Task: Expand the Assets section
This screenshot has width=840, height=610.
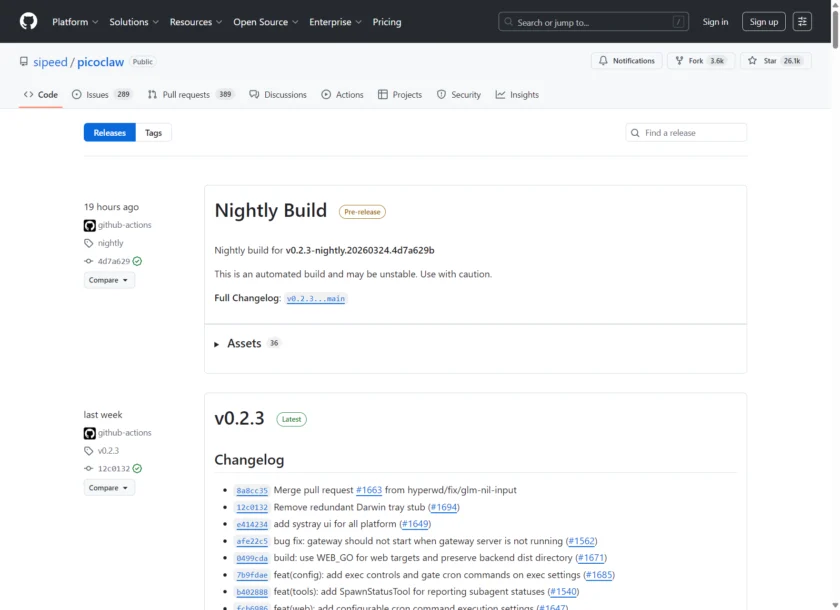Action: coord(243,343)
